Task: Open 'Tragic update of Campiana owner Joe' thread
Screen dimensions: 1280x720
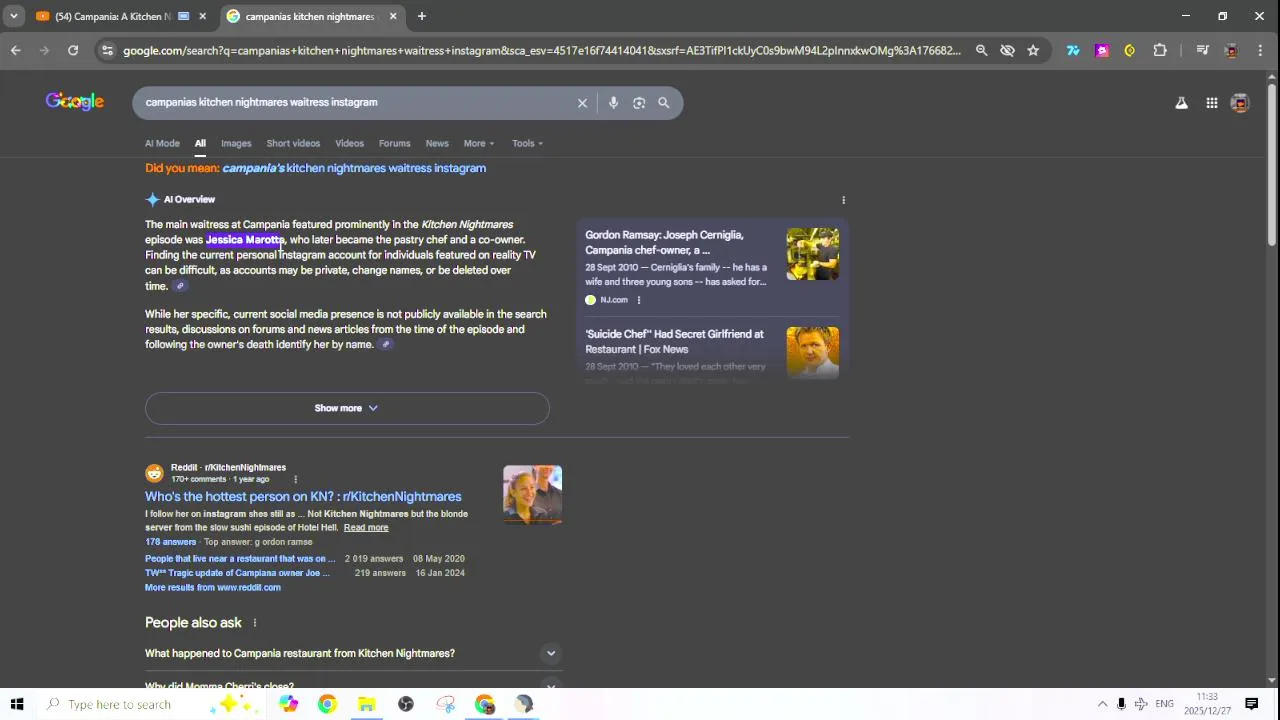Action: pyautogui.click(x=238, y=574)
